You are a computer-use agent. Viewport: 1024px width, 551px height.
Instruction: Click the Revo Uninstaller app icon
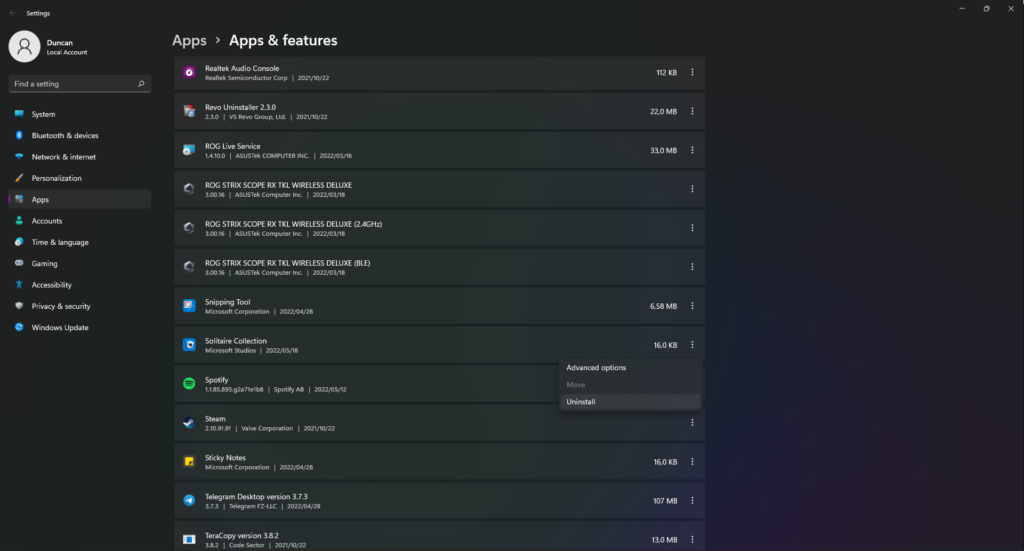coord(189,111)
